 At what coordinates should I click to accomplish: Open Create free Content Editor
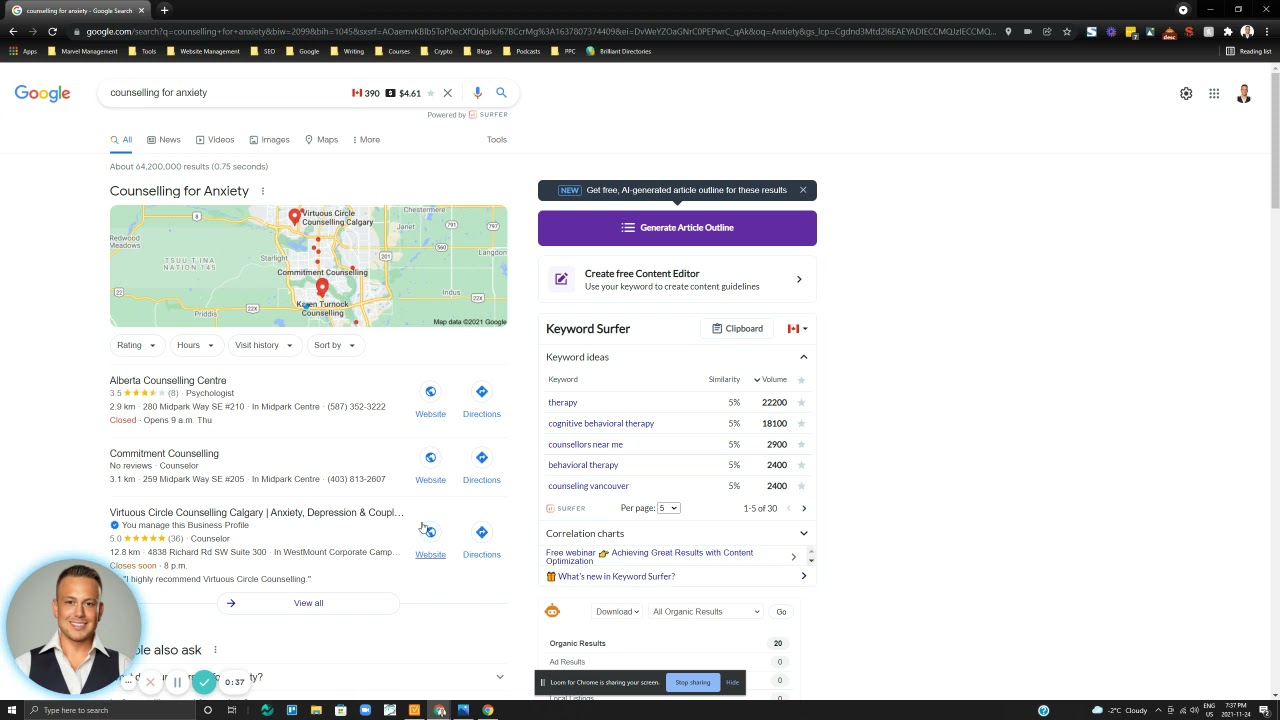click(677, 280)
